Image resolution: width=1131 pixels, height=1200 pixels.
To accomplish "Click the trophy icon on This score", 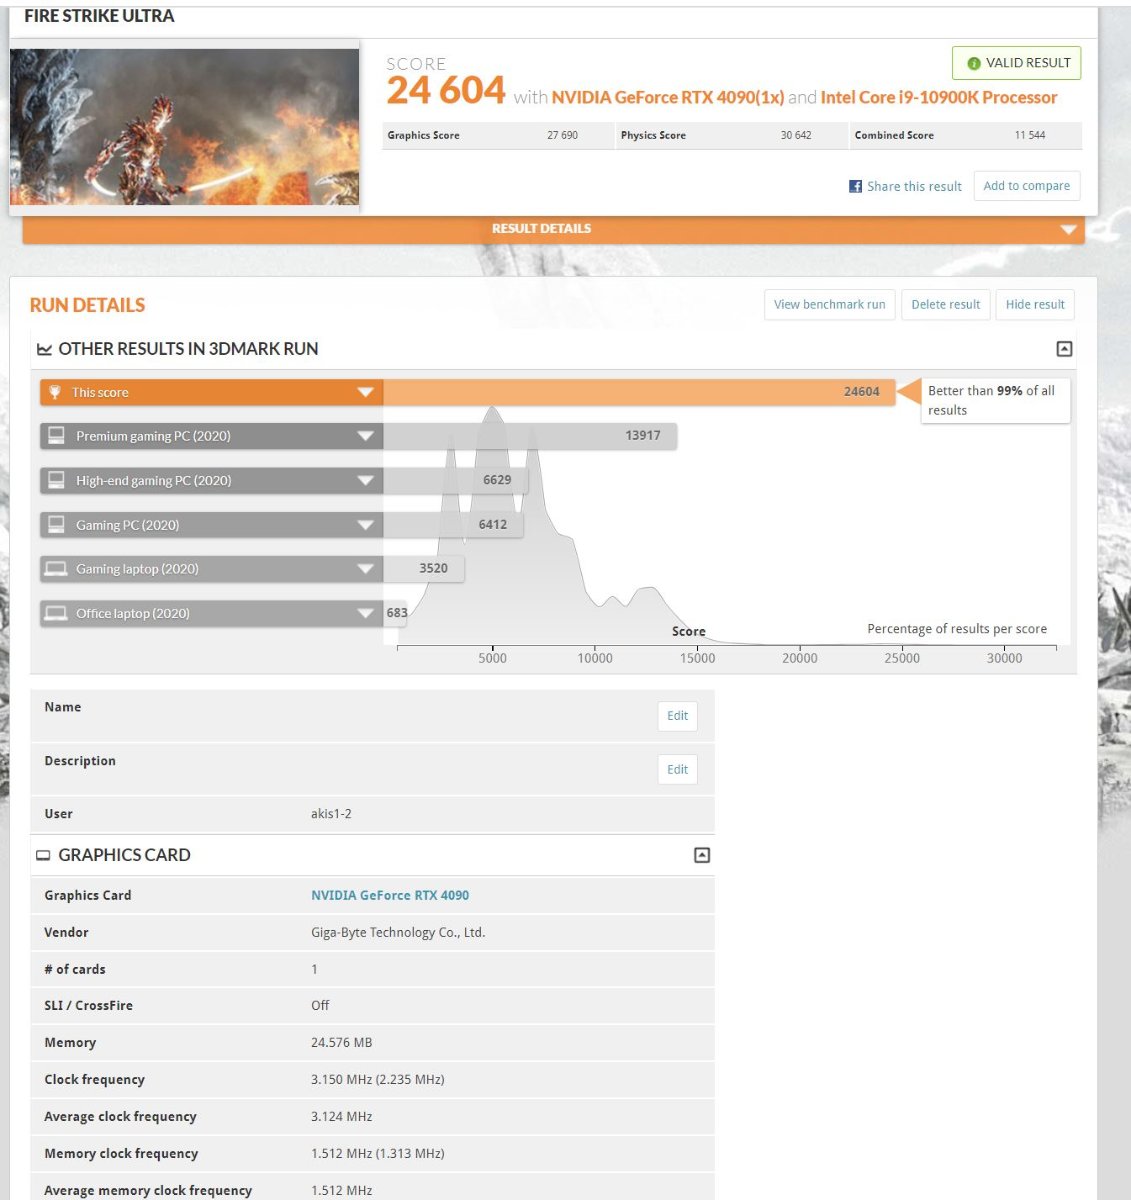I will (x=55, y=392).
